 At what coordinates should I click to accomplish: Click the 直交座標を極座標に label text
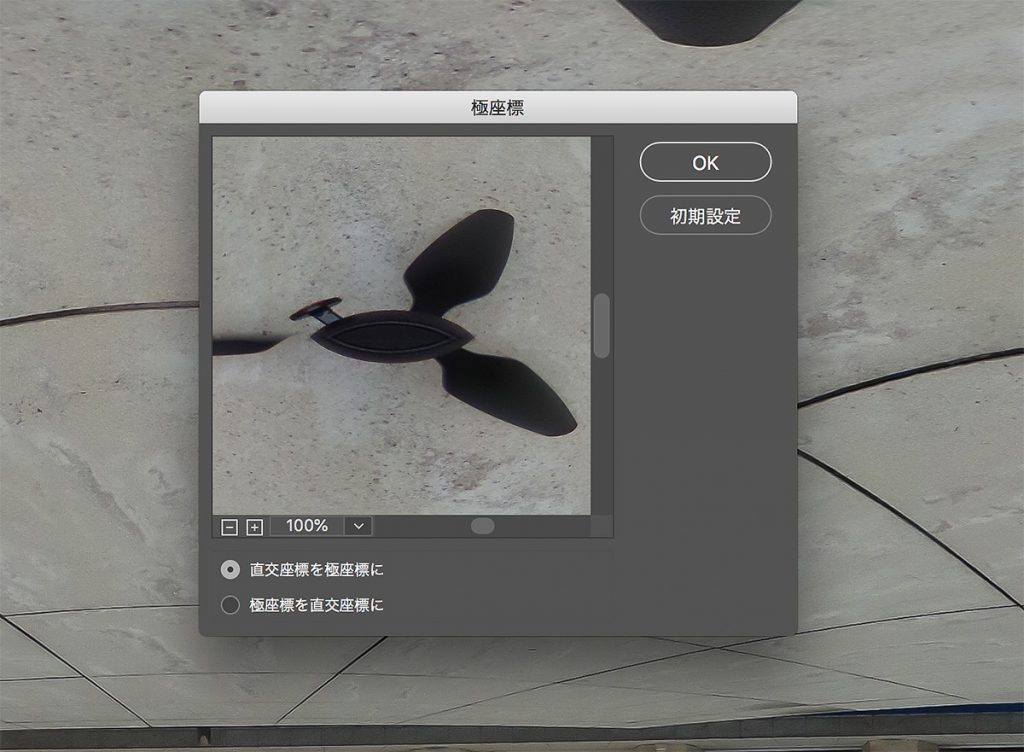316,570
